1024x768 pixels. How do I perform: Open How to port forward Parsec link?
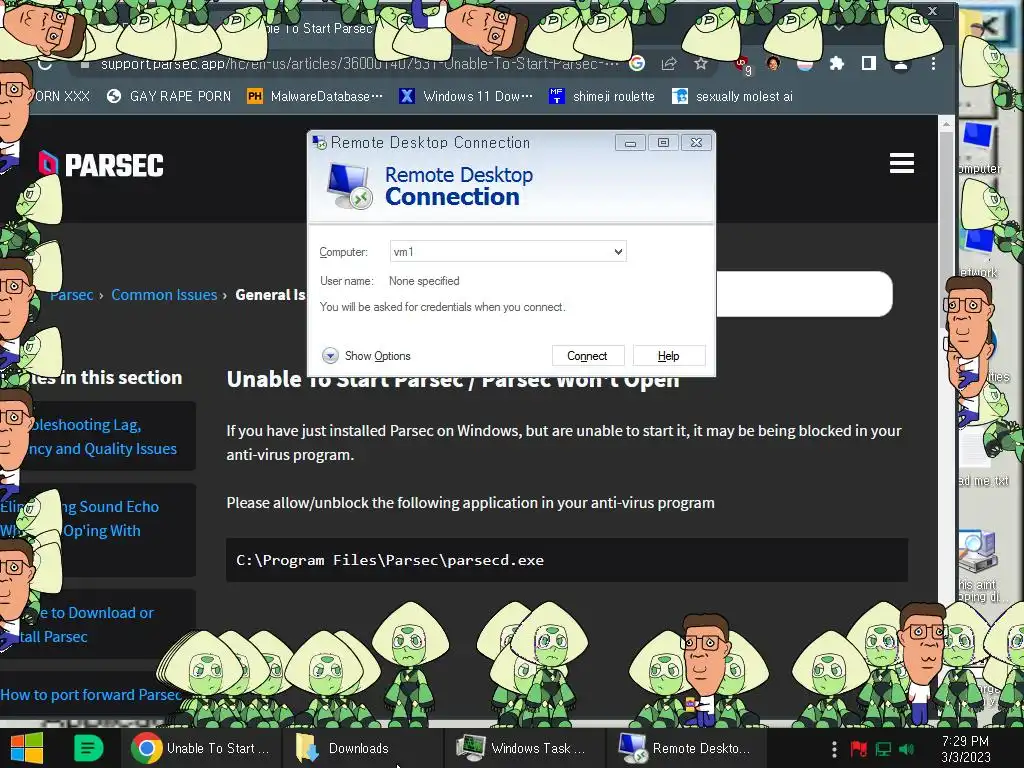click(x=90, y=695)
